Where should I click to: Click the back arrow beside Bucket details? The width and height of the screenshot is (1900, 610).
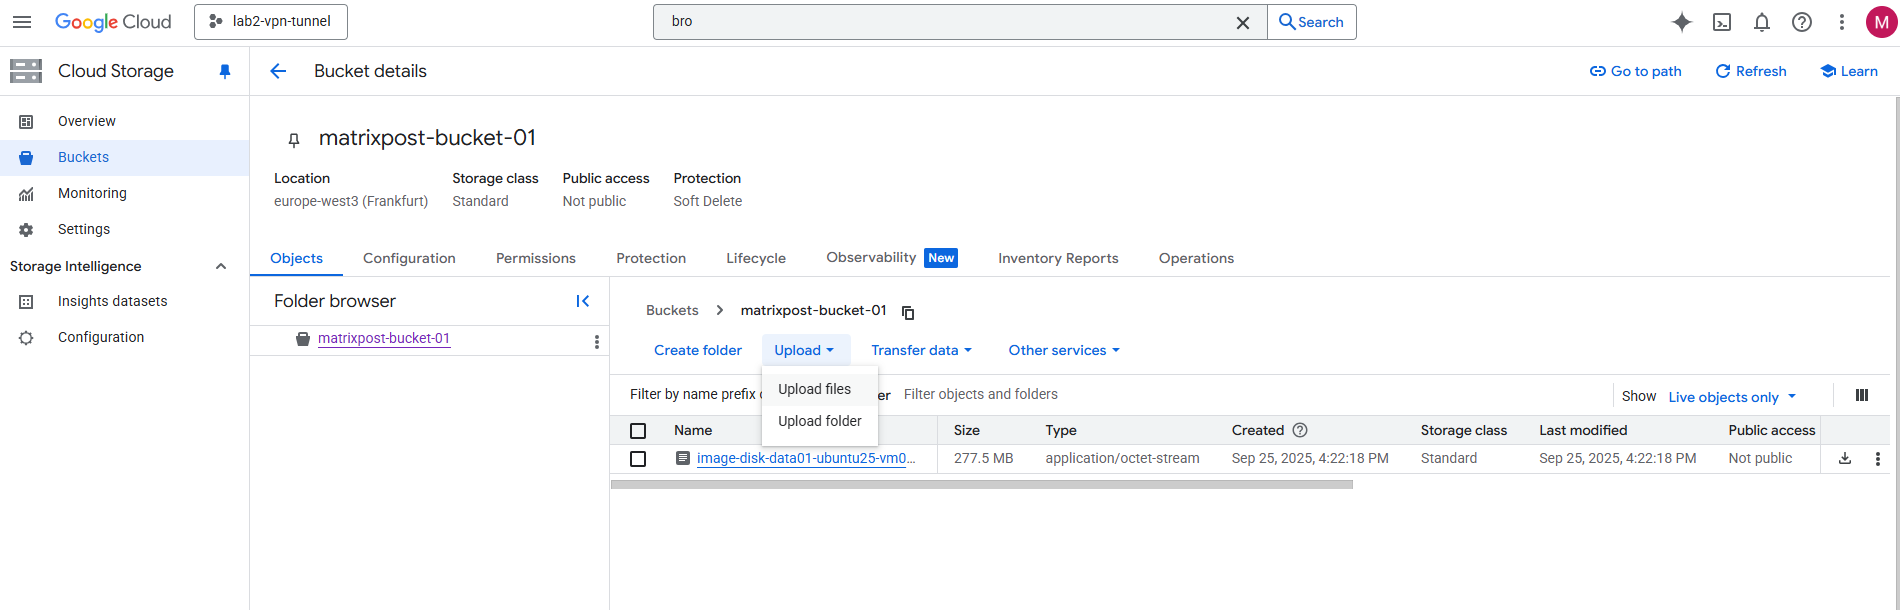pos(278,71)
